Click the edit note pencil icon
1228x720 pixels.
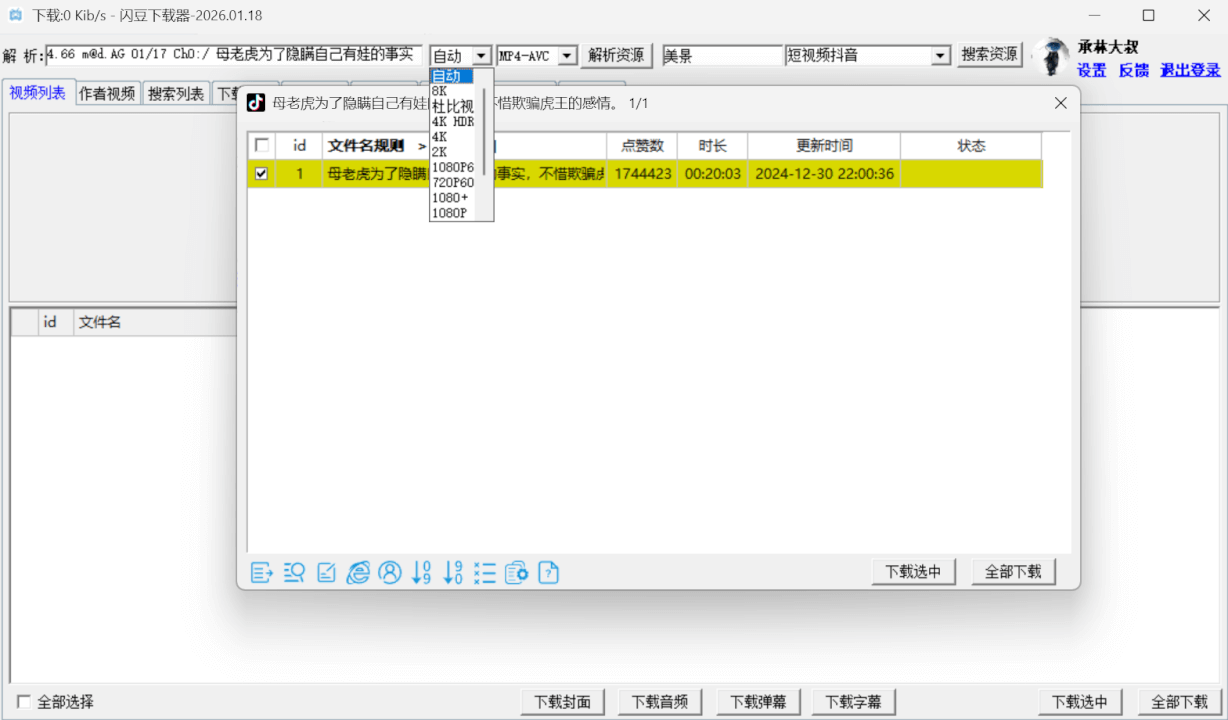coord(326,573)
